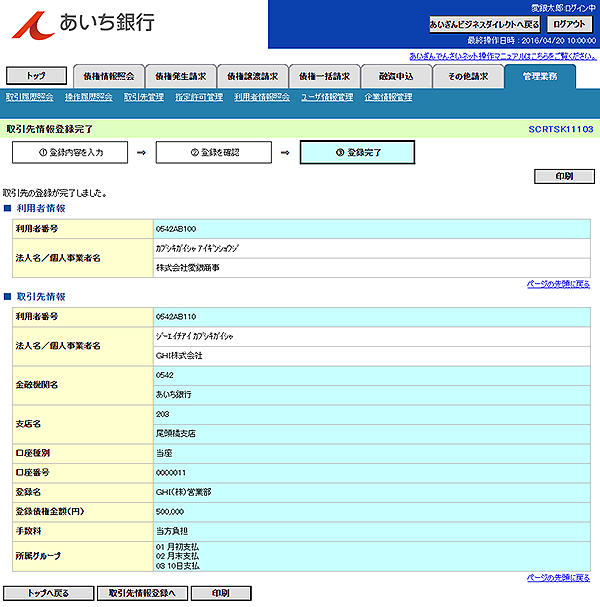Open 操作履歴照会 submenu link
600x607 pixels.
point(89,97)
